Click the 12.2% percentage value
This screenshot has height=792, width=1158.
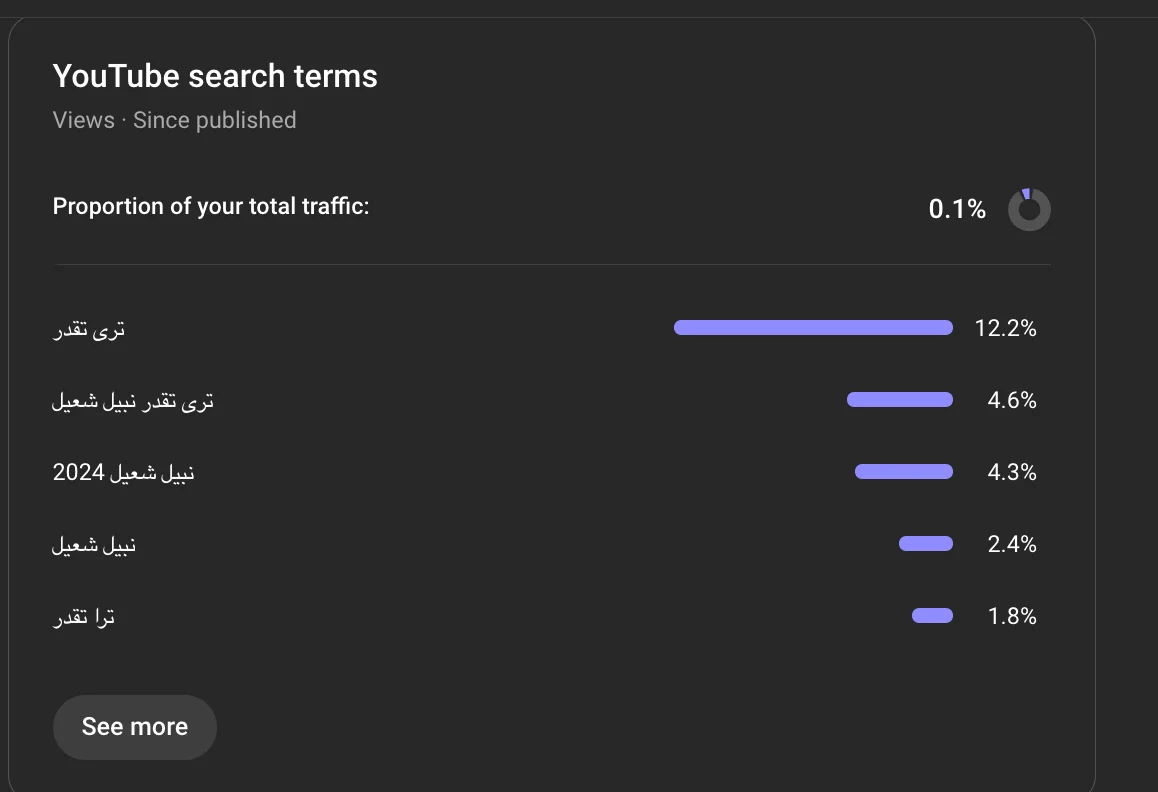1005,328
